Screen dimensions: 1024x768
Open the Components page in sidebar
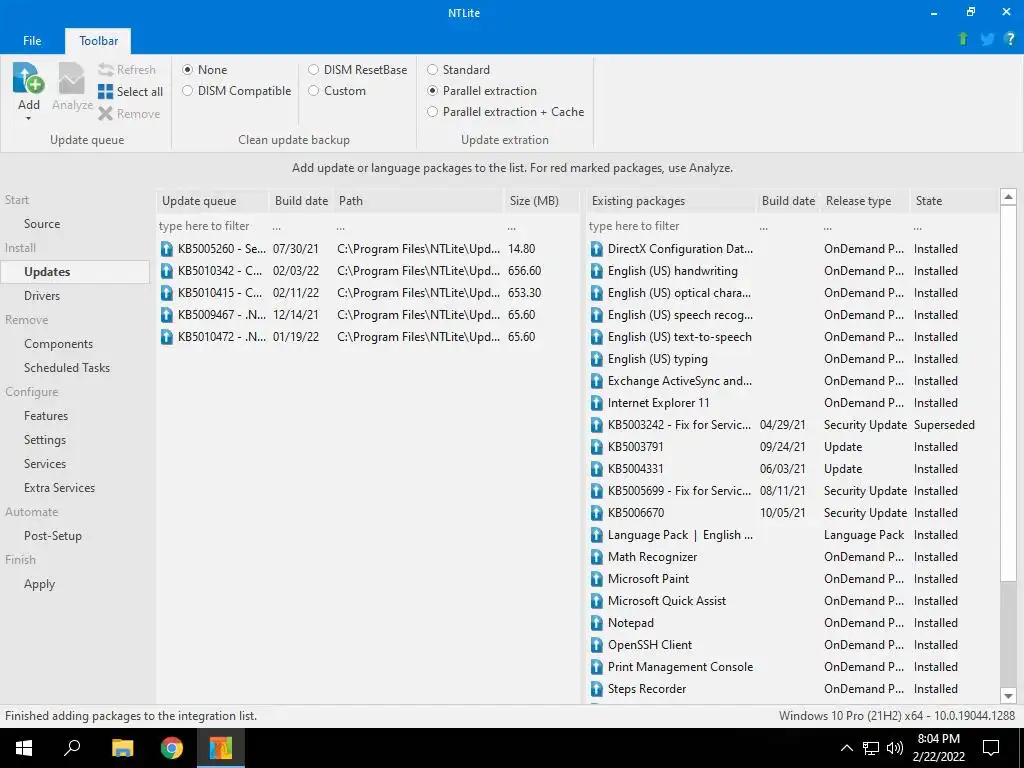58,344
